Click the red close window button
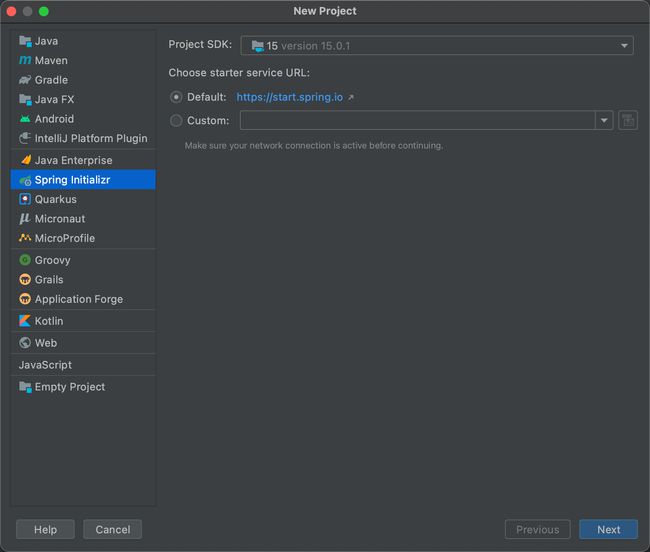 pos(12,12)
